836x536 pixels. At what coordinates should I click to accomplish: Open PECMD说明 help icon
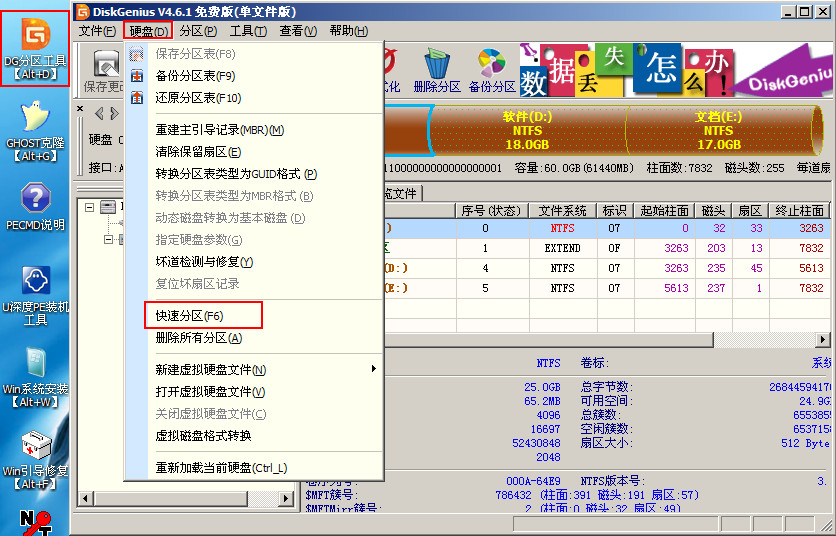coord(35,206)
